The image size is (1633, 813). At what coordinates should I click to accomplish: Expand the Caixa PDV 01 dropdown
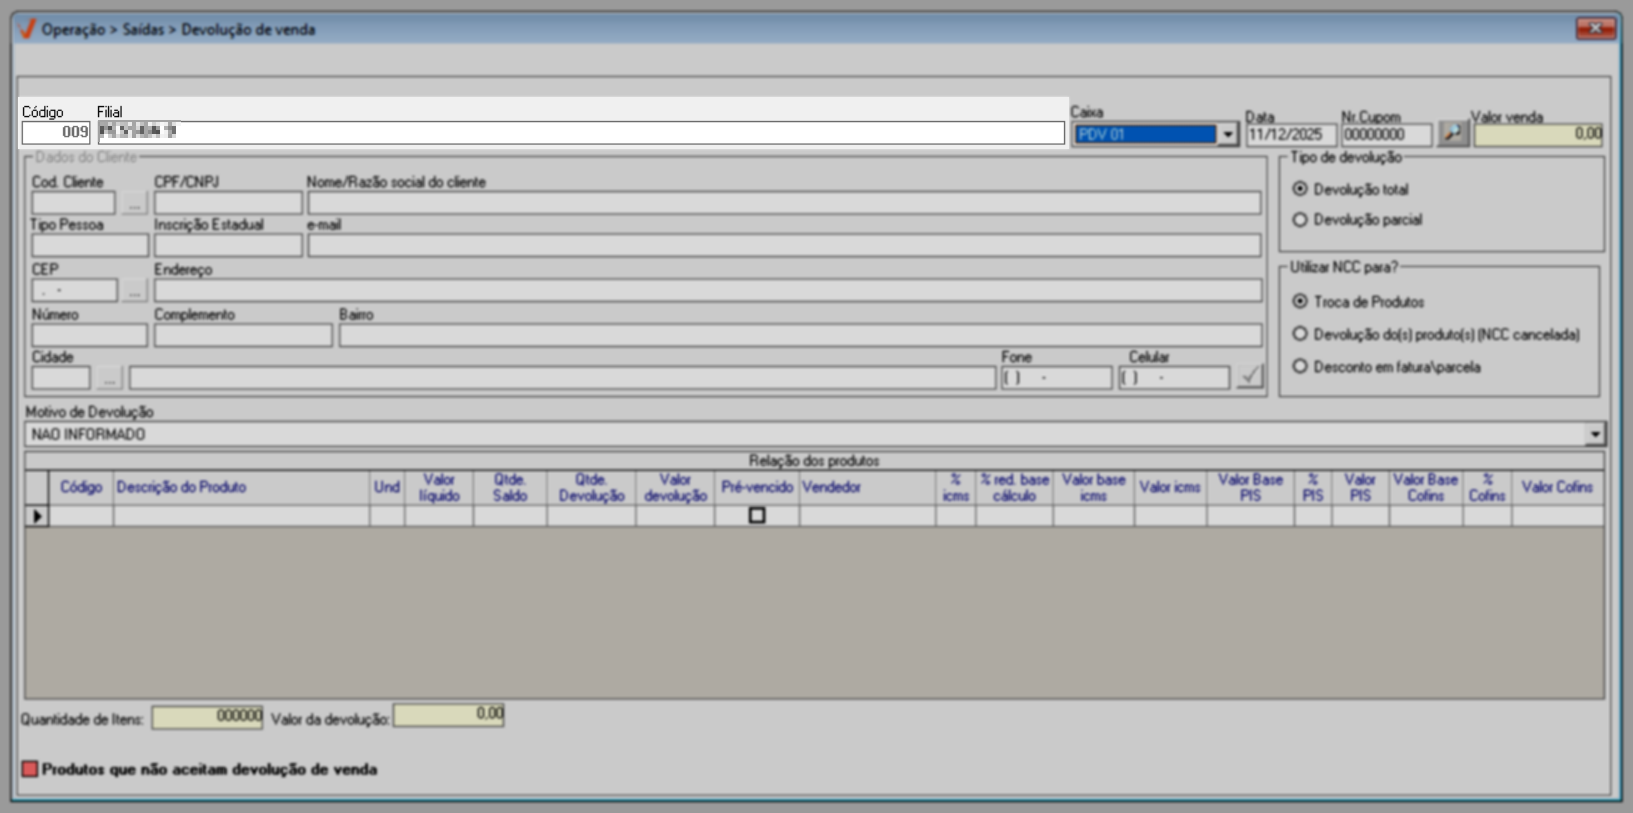click(1228, 134)
